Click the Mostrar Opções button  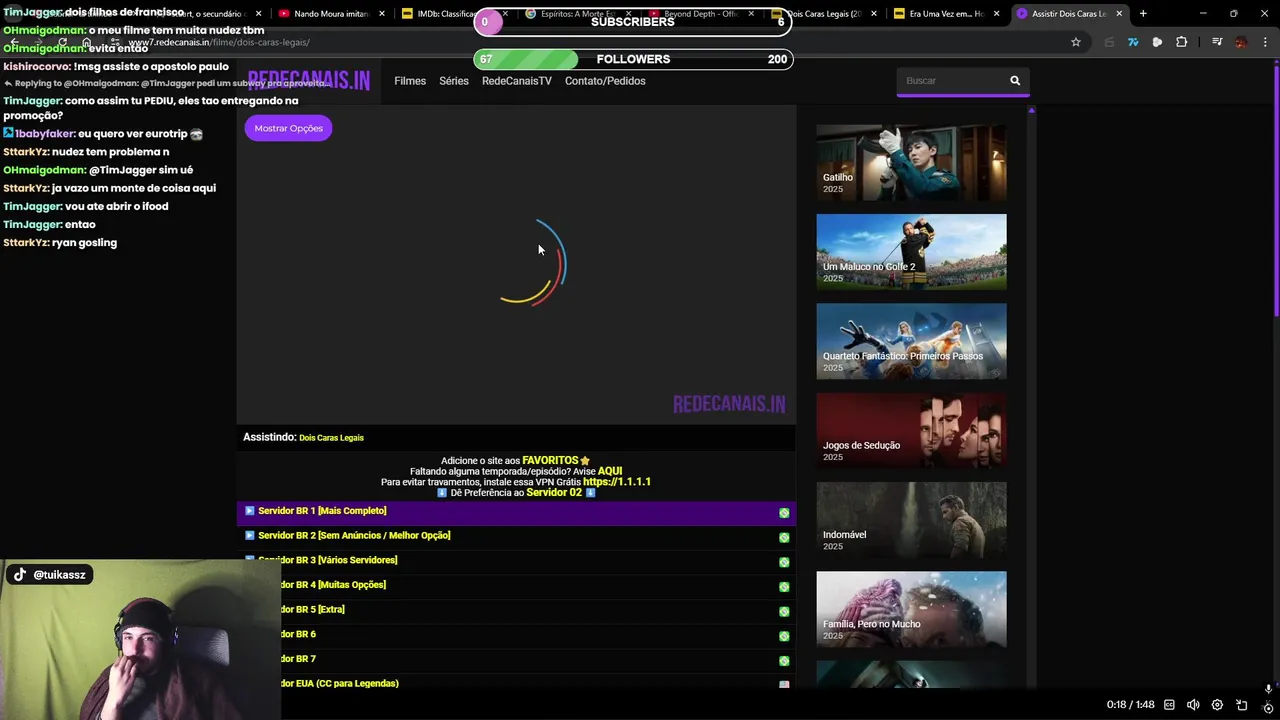tap(288, 128)
